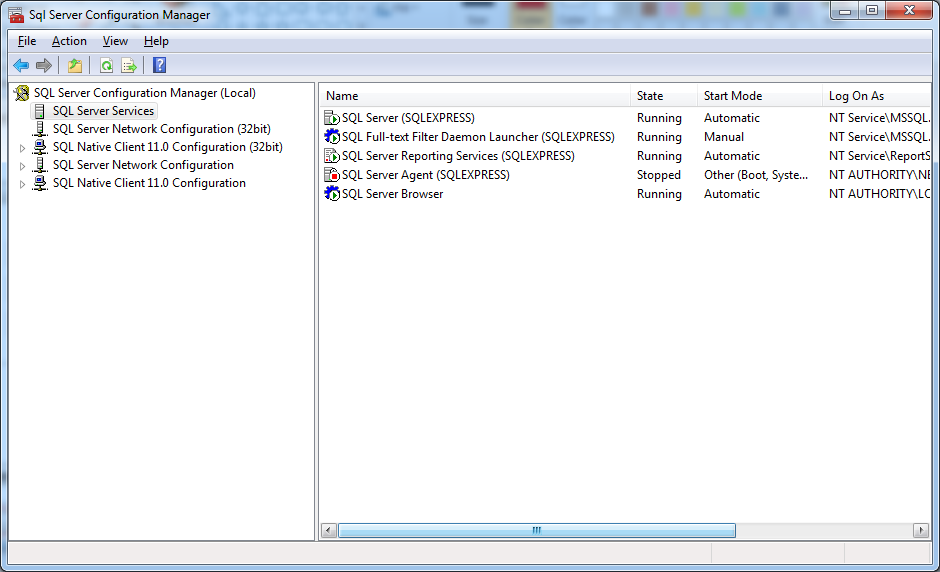Select the SQL Server Browser row name
This screenshot has height=572, width=940.
[392, 194]
